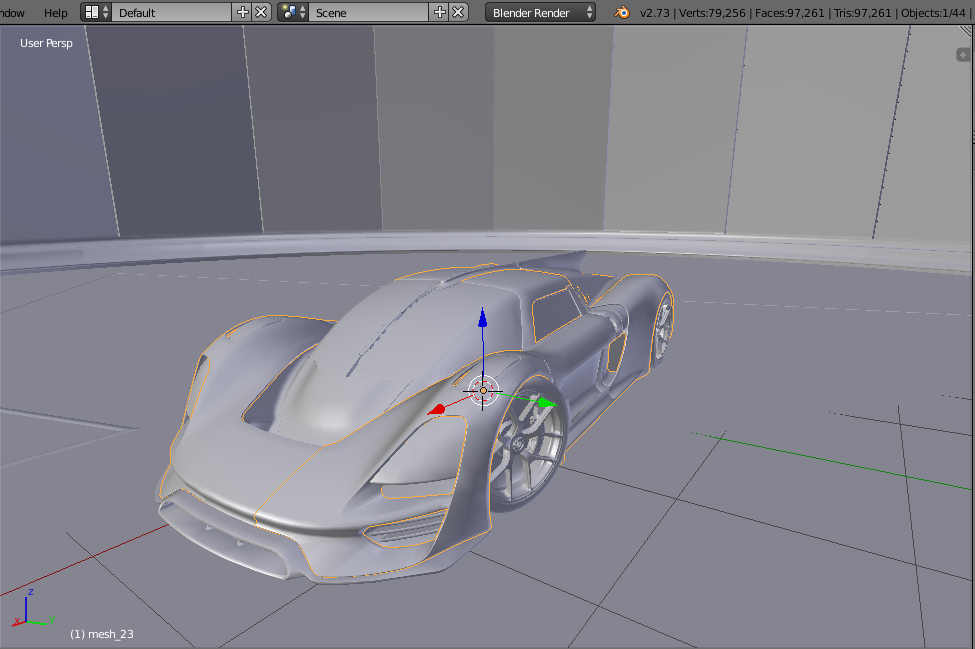Click the User Persp view label
975x649 pixels.
(46, 43)
